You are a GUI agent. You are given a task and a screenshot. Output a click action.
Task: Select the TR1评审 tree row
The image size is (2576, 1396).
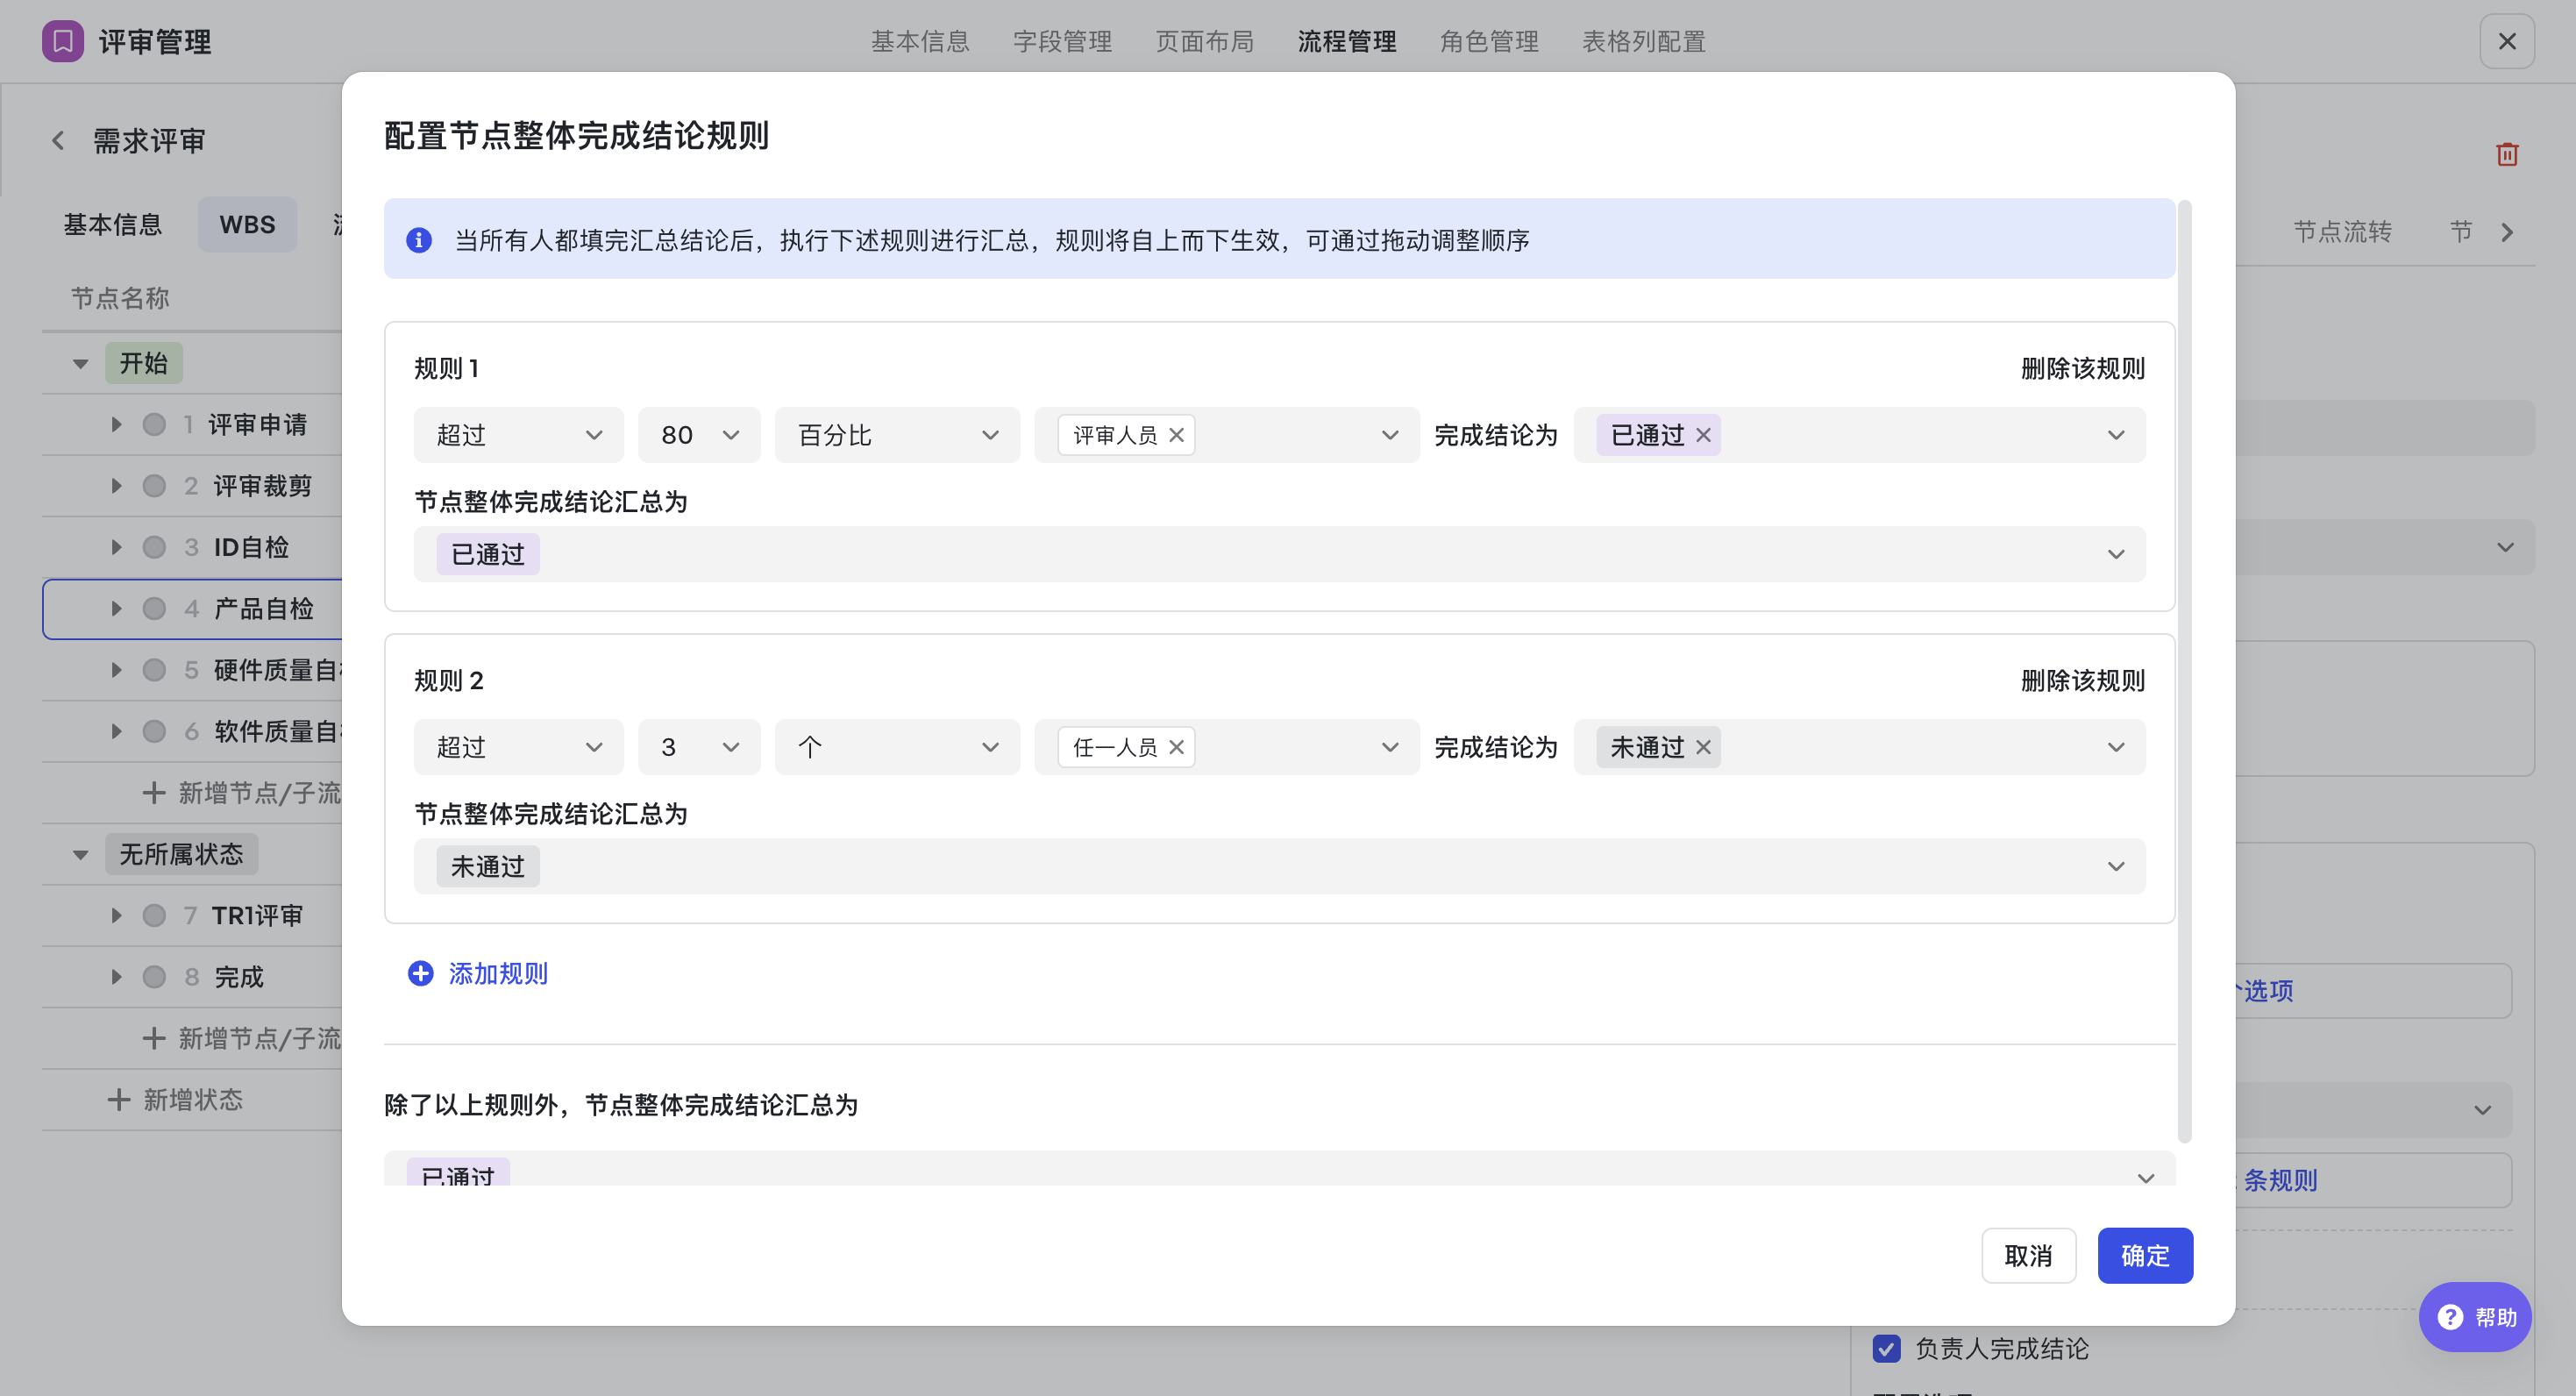coord(193,915)
